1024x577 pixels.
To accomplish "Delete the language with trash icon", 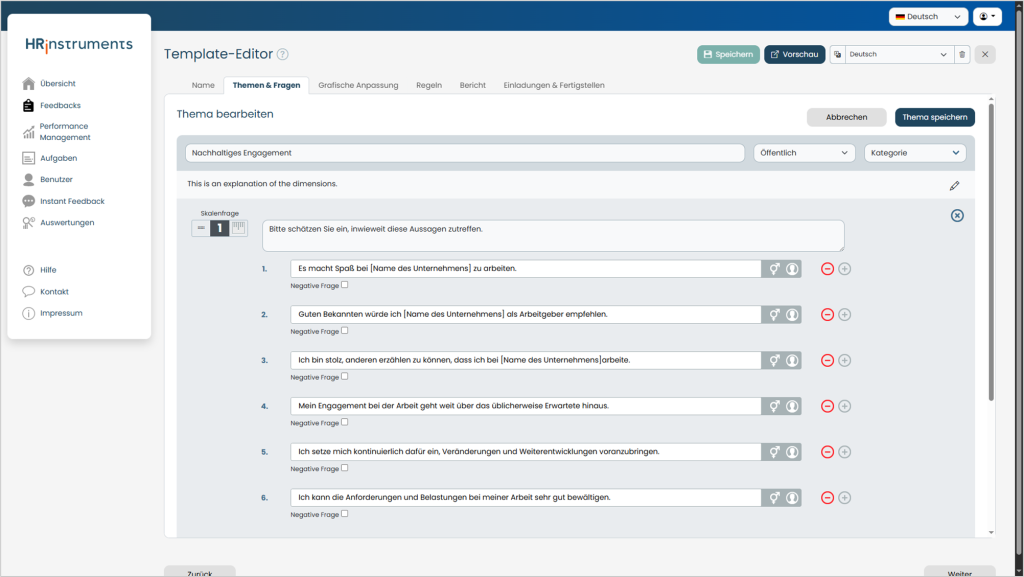I will (961, 54).
